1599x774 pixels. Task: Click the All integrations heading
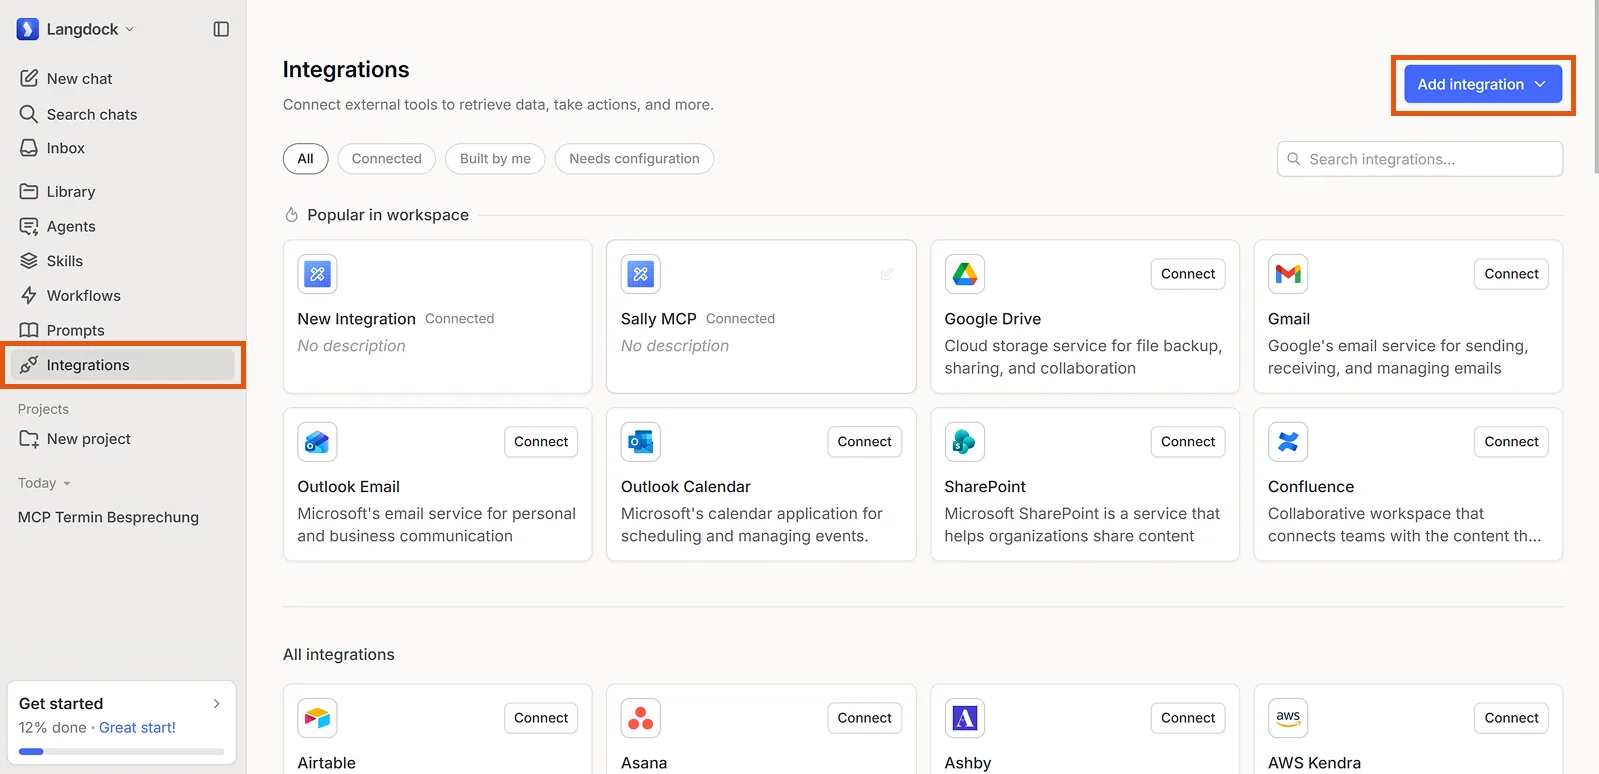point(339,655)
